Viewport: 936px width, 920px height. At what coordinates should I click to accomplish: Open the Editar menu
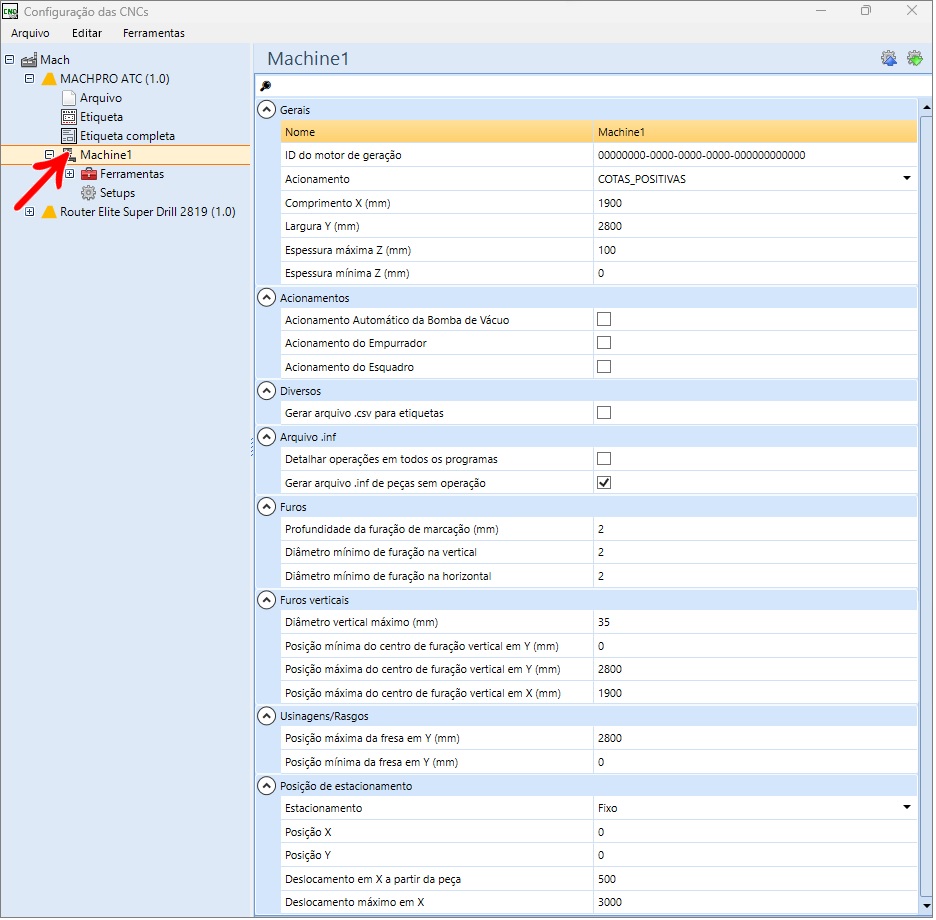pos(87,33)
